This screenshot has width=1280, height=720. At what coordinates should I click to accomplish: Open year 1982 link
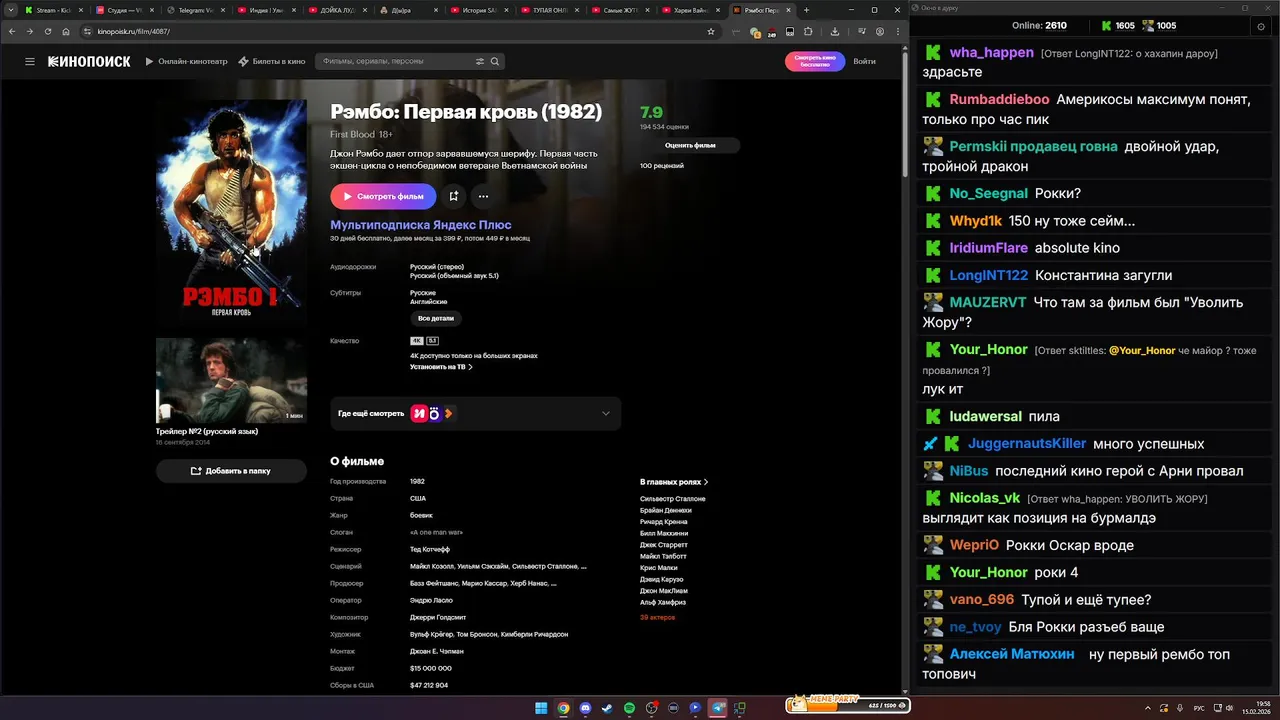tap(417, 481)
